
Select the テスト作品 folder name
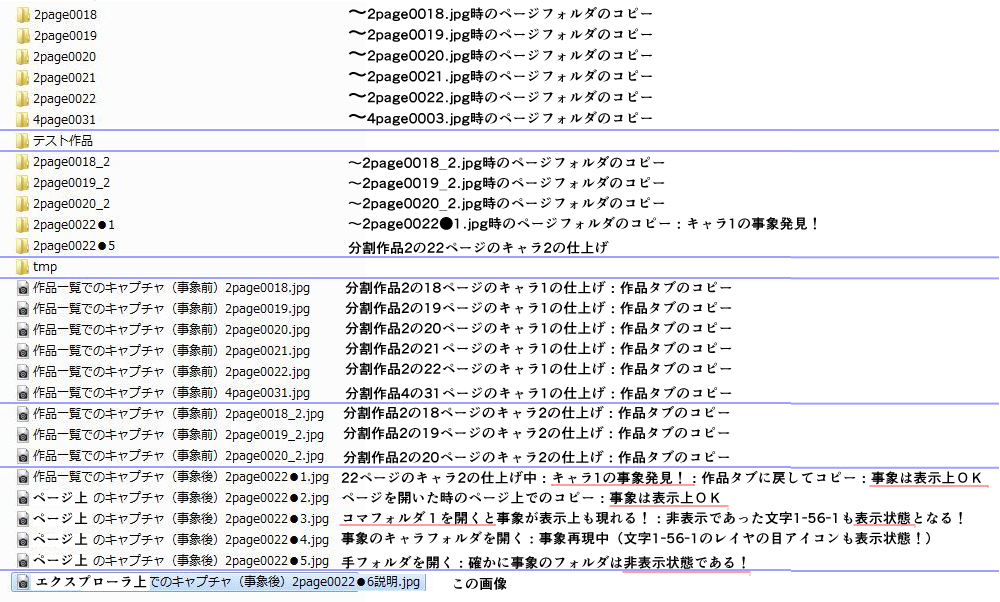coord(62,141)
